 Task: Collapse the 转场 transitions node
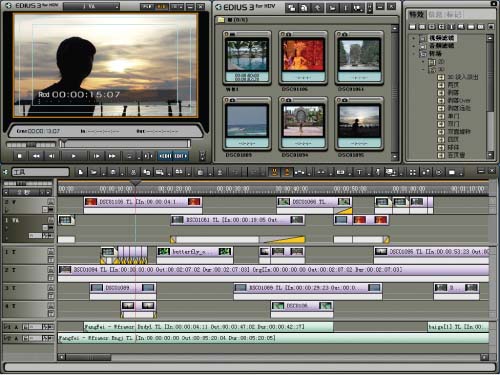[x=414, y=53]
